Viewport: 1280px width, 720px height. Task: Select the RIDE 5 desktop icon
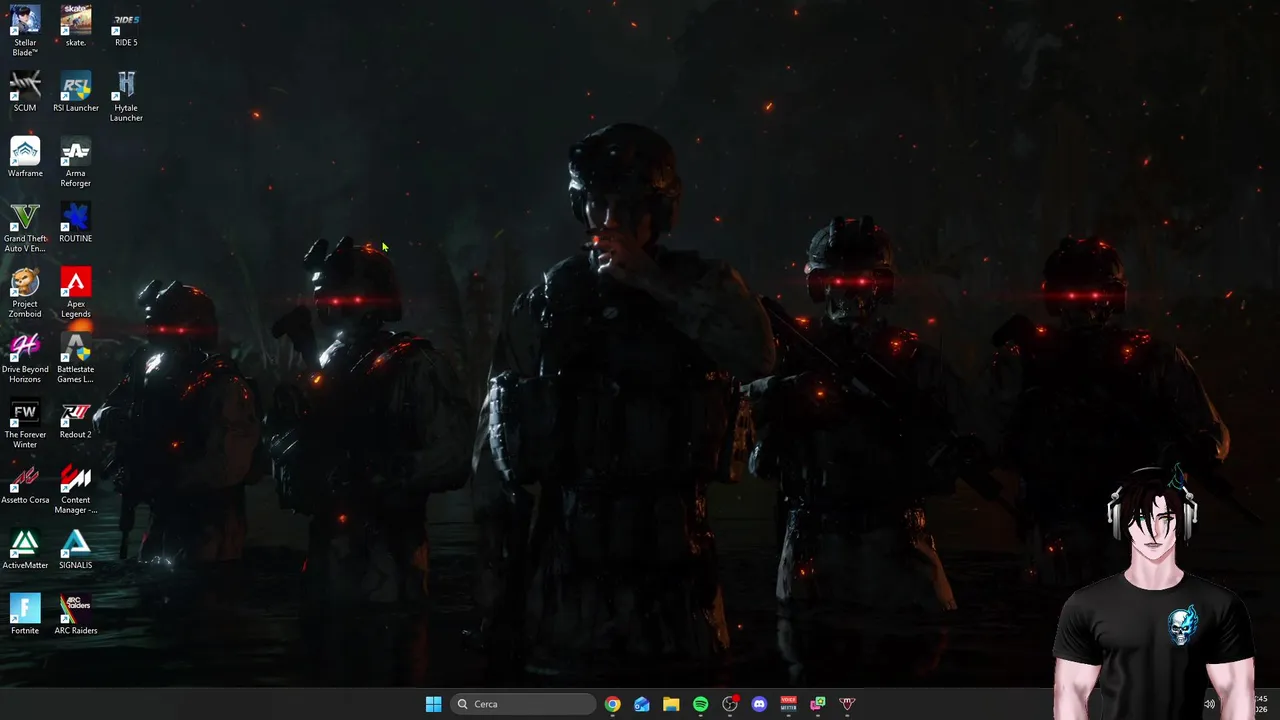pyautogui.click(x=126, y=26)
